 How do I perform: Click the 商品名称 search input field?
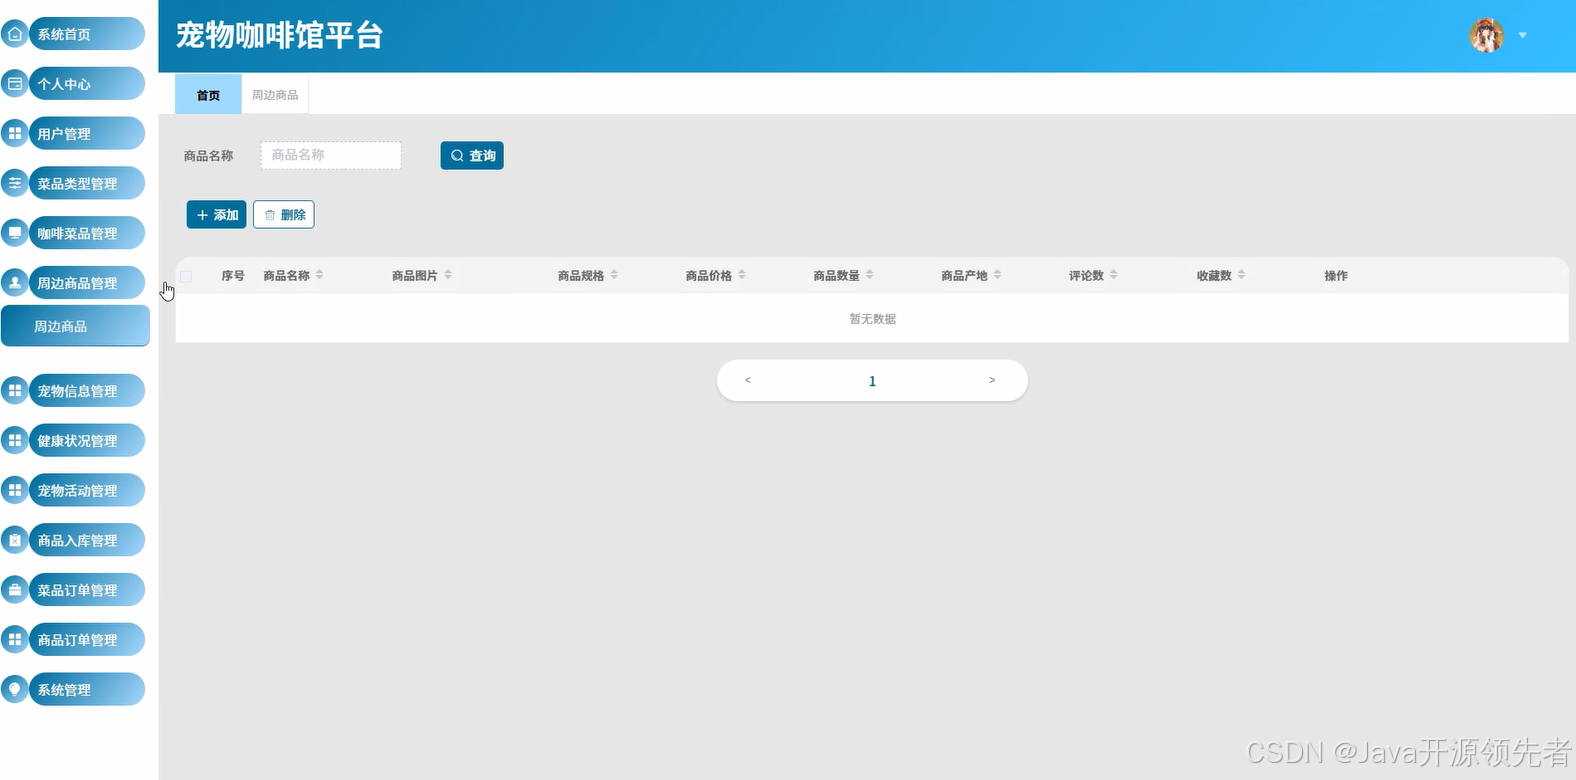(331, 155)
